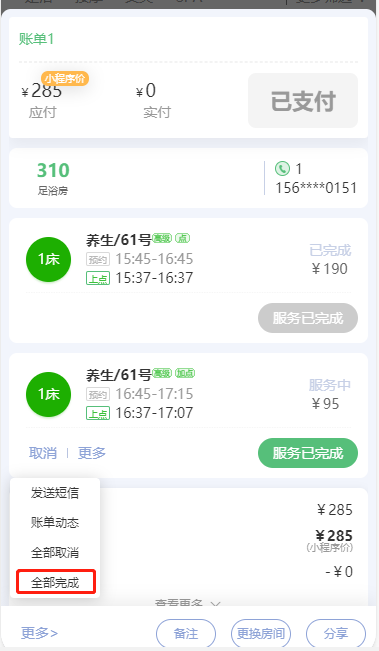The image size is (379, 651).
Task: Click the 预约 tag beside 16:45-17:15
Action: (x=98, y=394)
